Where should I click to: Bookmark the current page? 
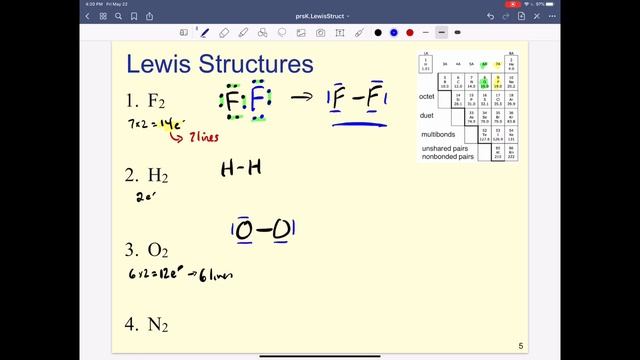pos(134,16)
